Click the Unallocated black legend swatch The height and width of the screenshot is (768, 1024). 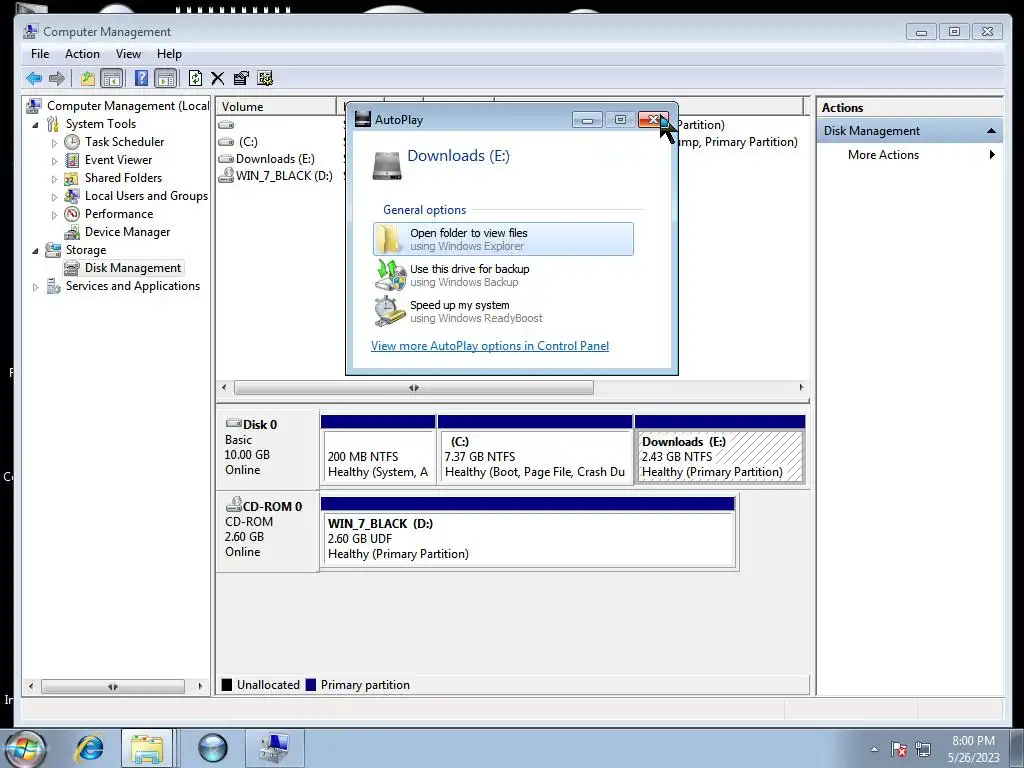pyautogui.click(x=227, y=685)
